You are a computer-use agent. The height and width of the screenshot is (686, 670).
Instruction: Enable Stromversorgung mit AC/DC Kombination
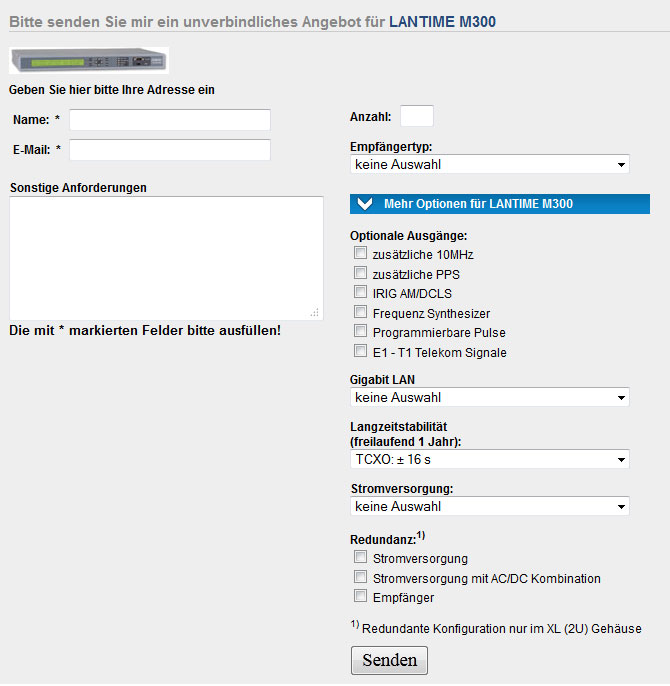(361, 577)
